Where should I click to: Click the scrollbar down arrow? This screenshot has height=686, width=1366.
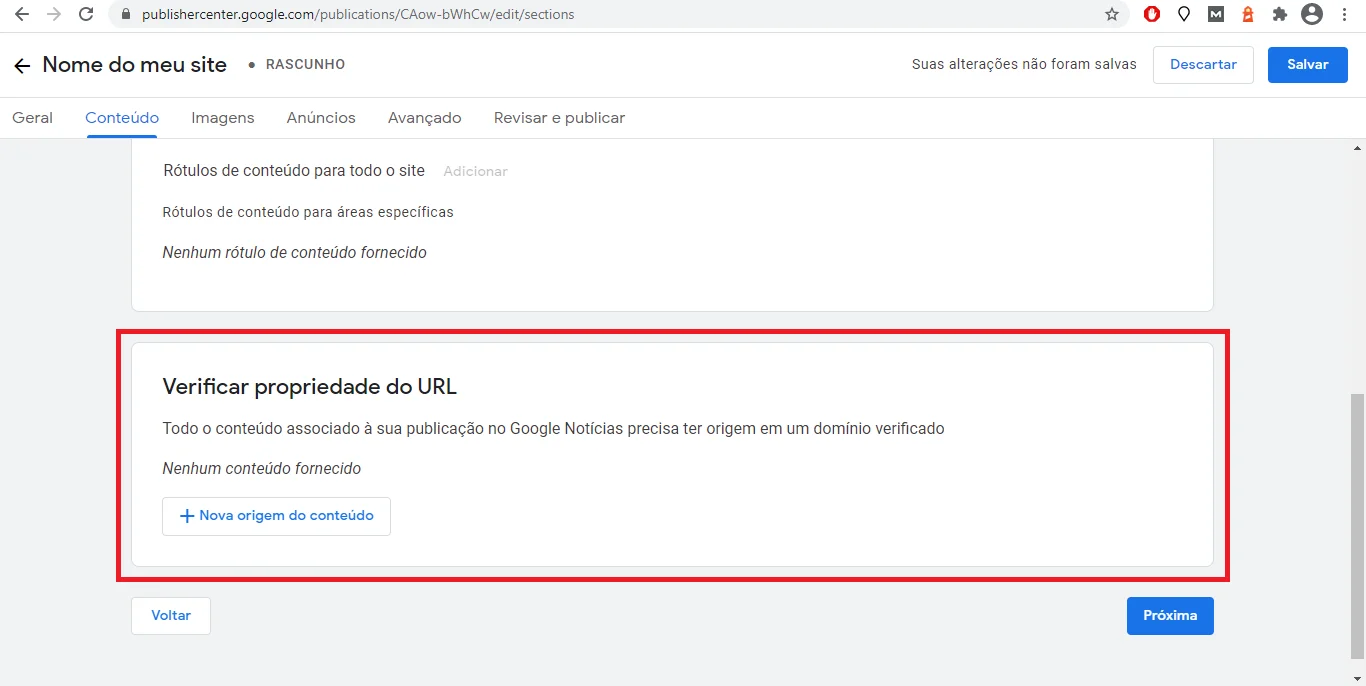(x=1357, y=677)
